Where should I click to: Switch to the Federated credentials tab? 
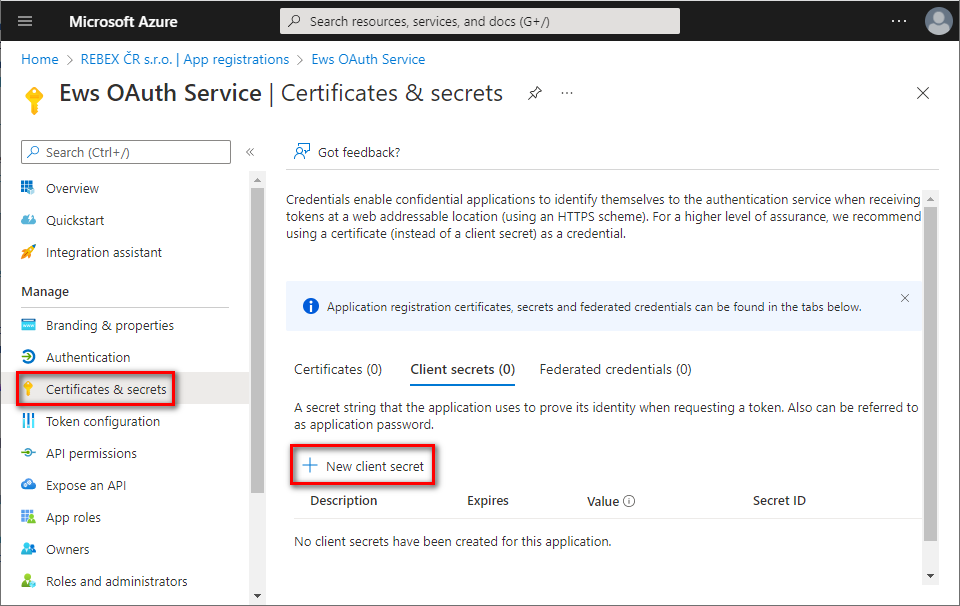coord(615,369)
